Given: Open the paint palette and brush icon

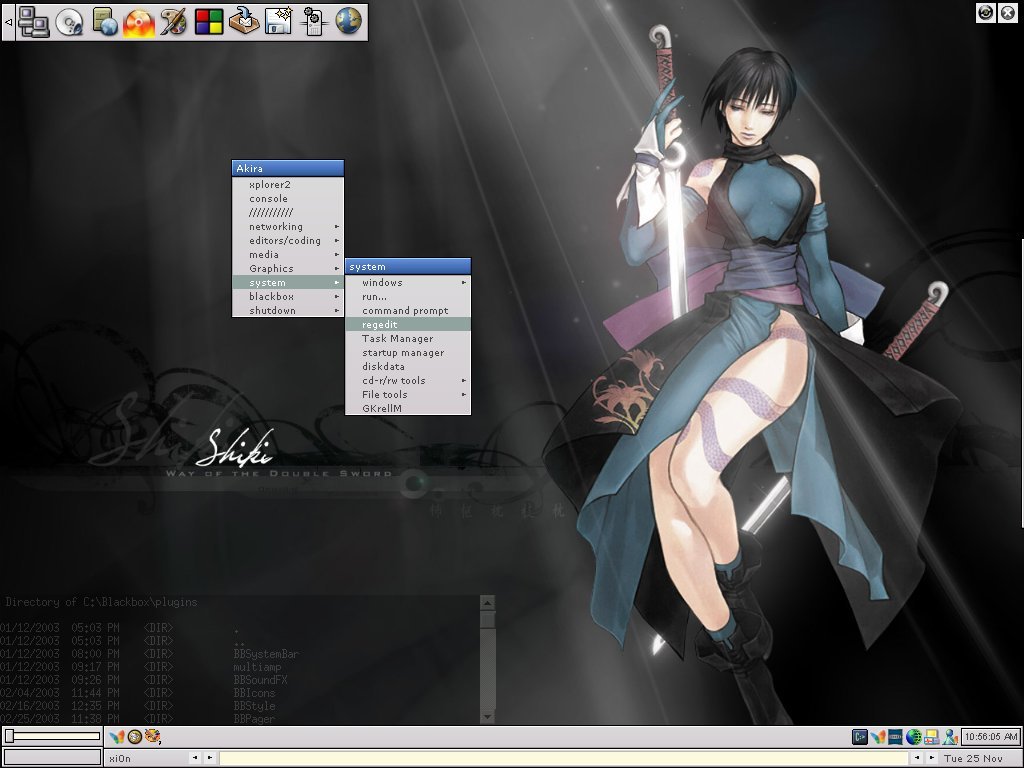Looking at the screenshot, I should (x=174, y=22).
